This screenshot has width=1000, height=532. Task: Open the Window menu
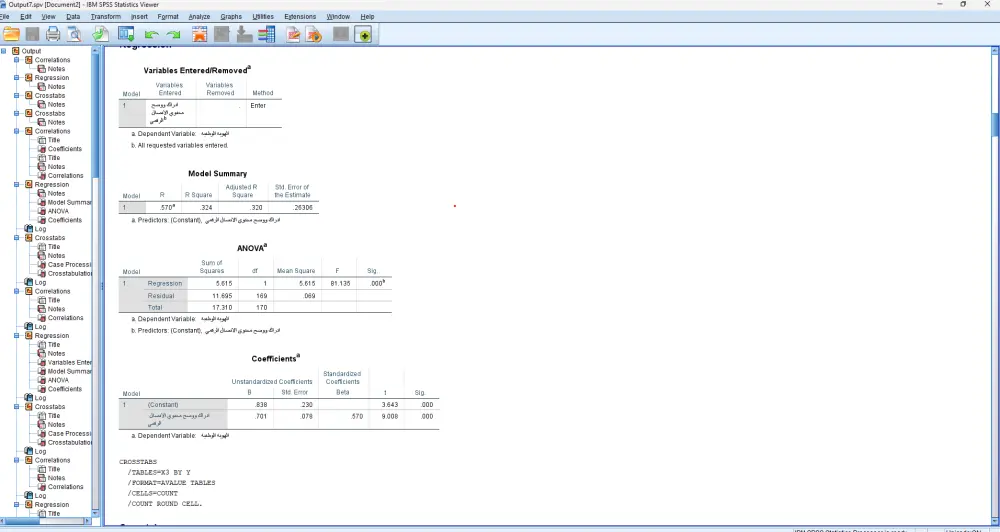338,17
